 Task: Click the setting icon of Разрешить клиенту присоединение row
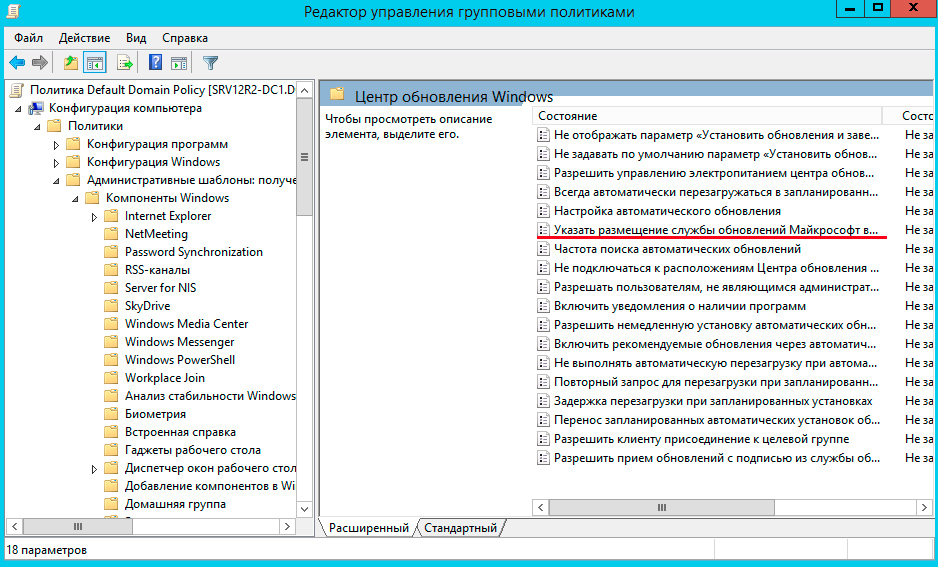coord(543,439)
